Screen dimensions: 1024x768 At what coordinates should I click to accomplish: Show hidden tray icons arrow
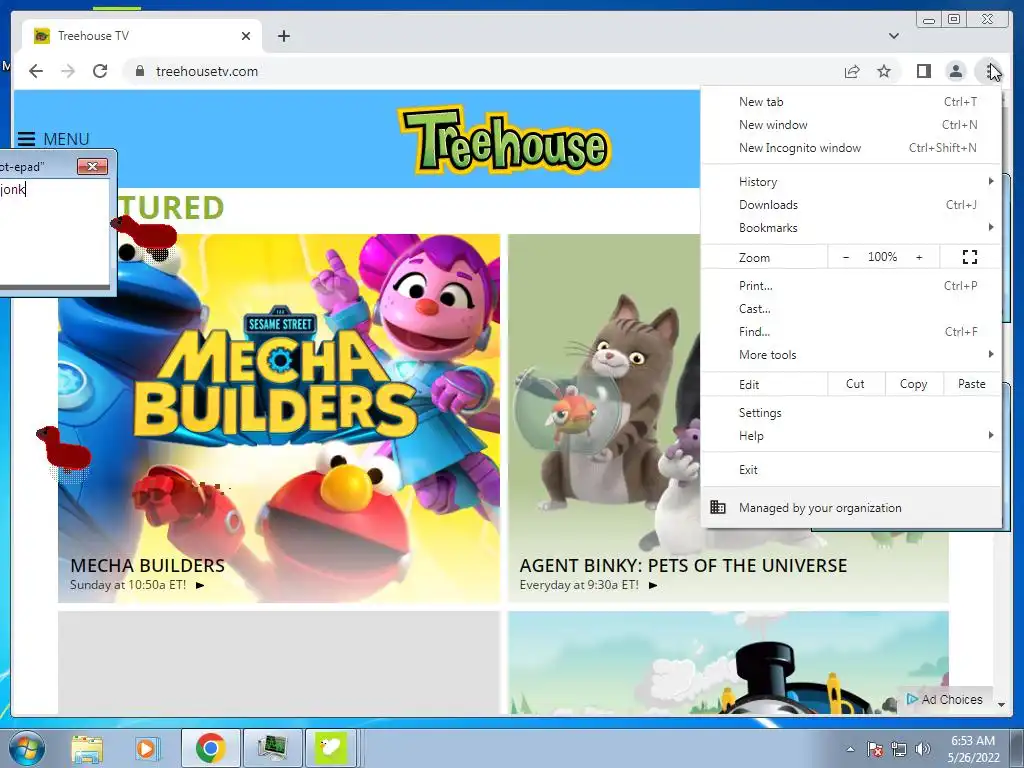click(x=850, y=749)
